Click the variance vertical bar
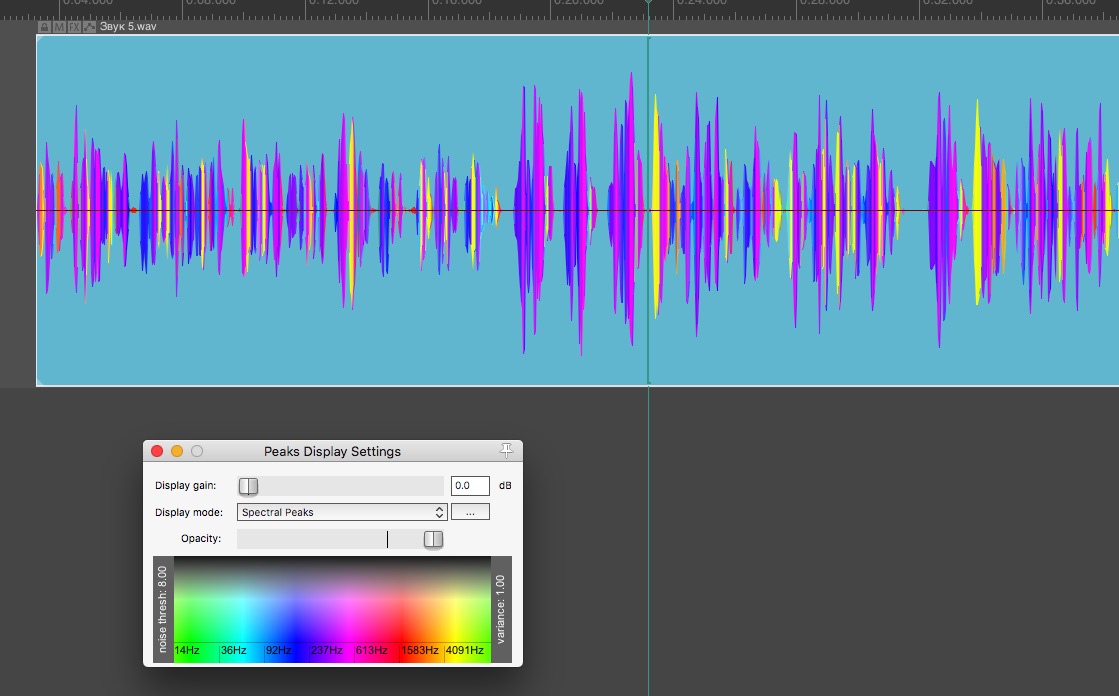Viewport: 1119px width, 696px height. (501, 609)
